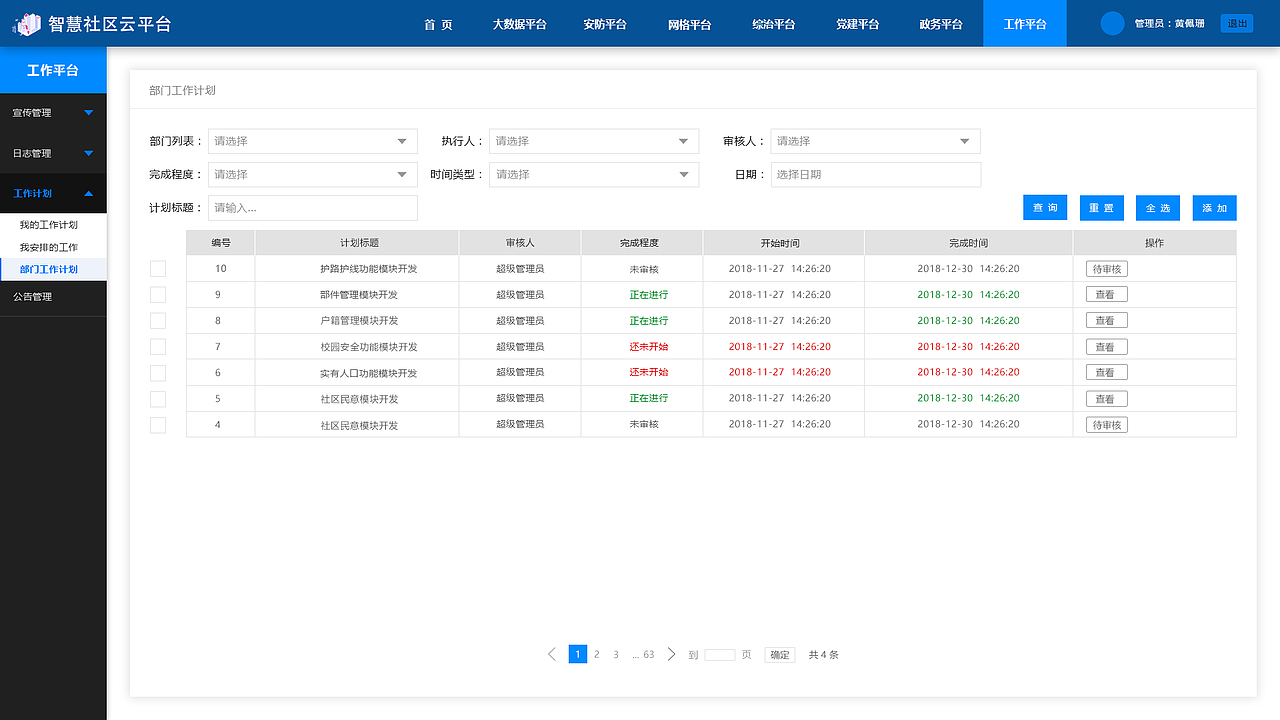Click inside the 计划标题 input field
This screenshot has width=1280, height=720.
312,207
